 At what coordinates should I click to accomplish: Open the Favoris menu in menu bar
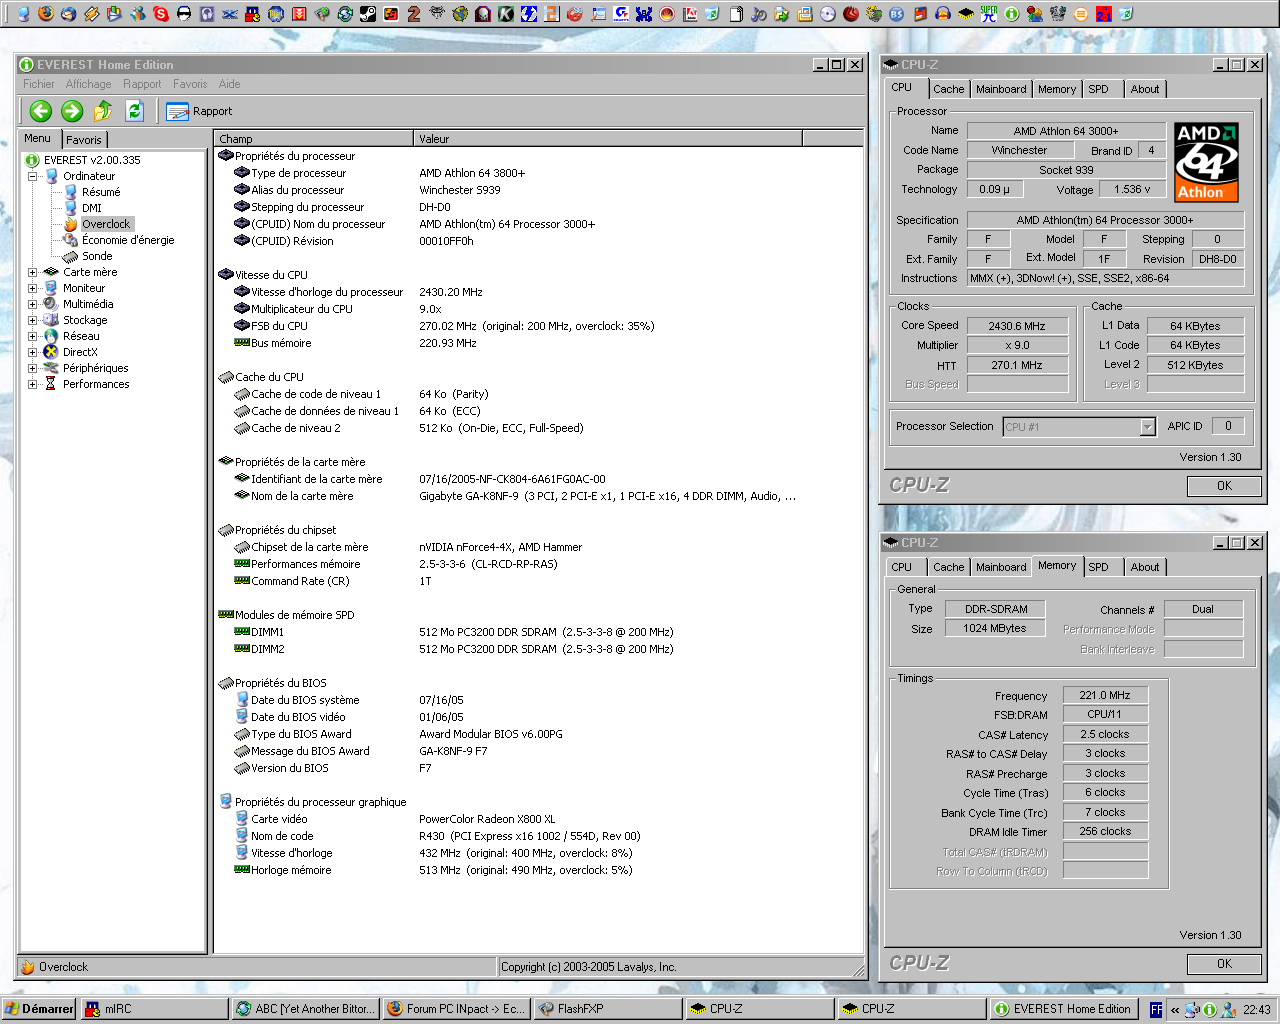[190, 84]
